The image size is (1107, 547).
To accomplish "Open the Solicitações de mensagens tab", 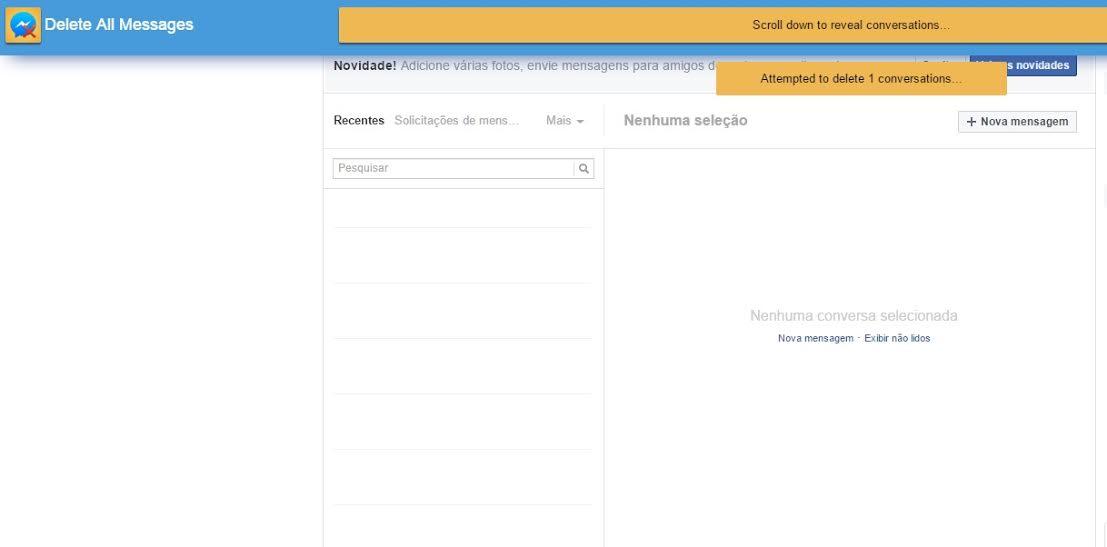I will (457, 121).
